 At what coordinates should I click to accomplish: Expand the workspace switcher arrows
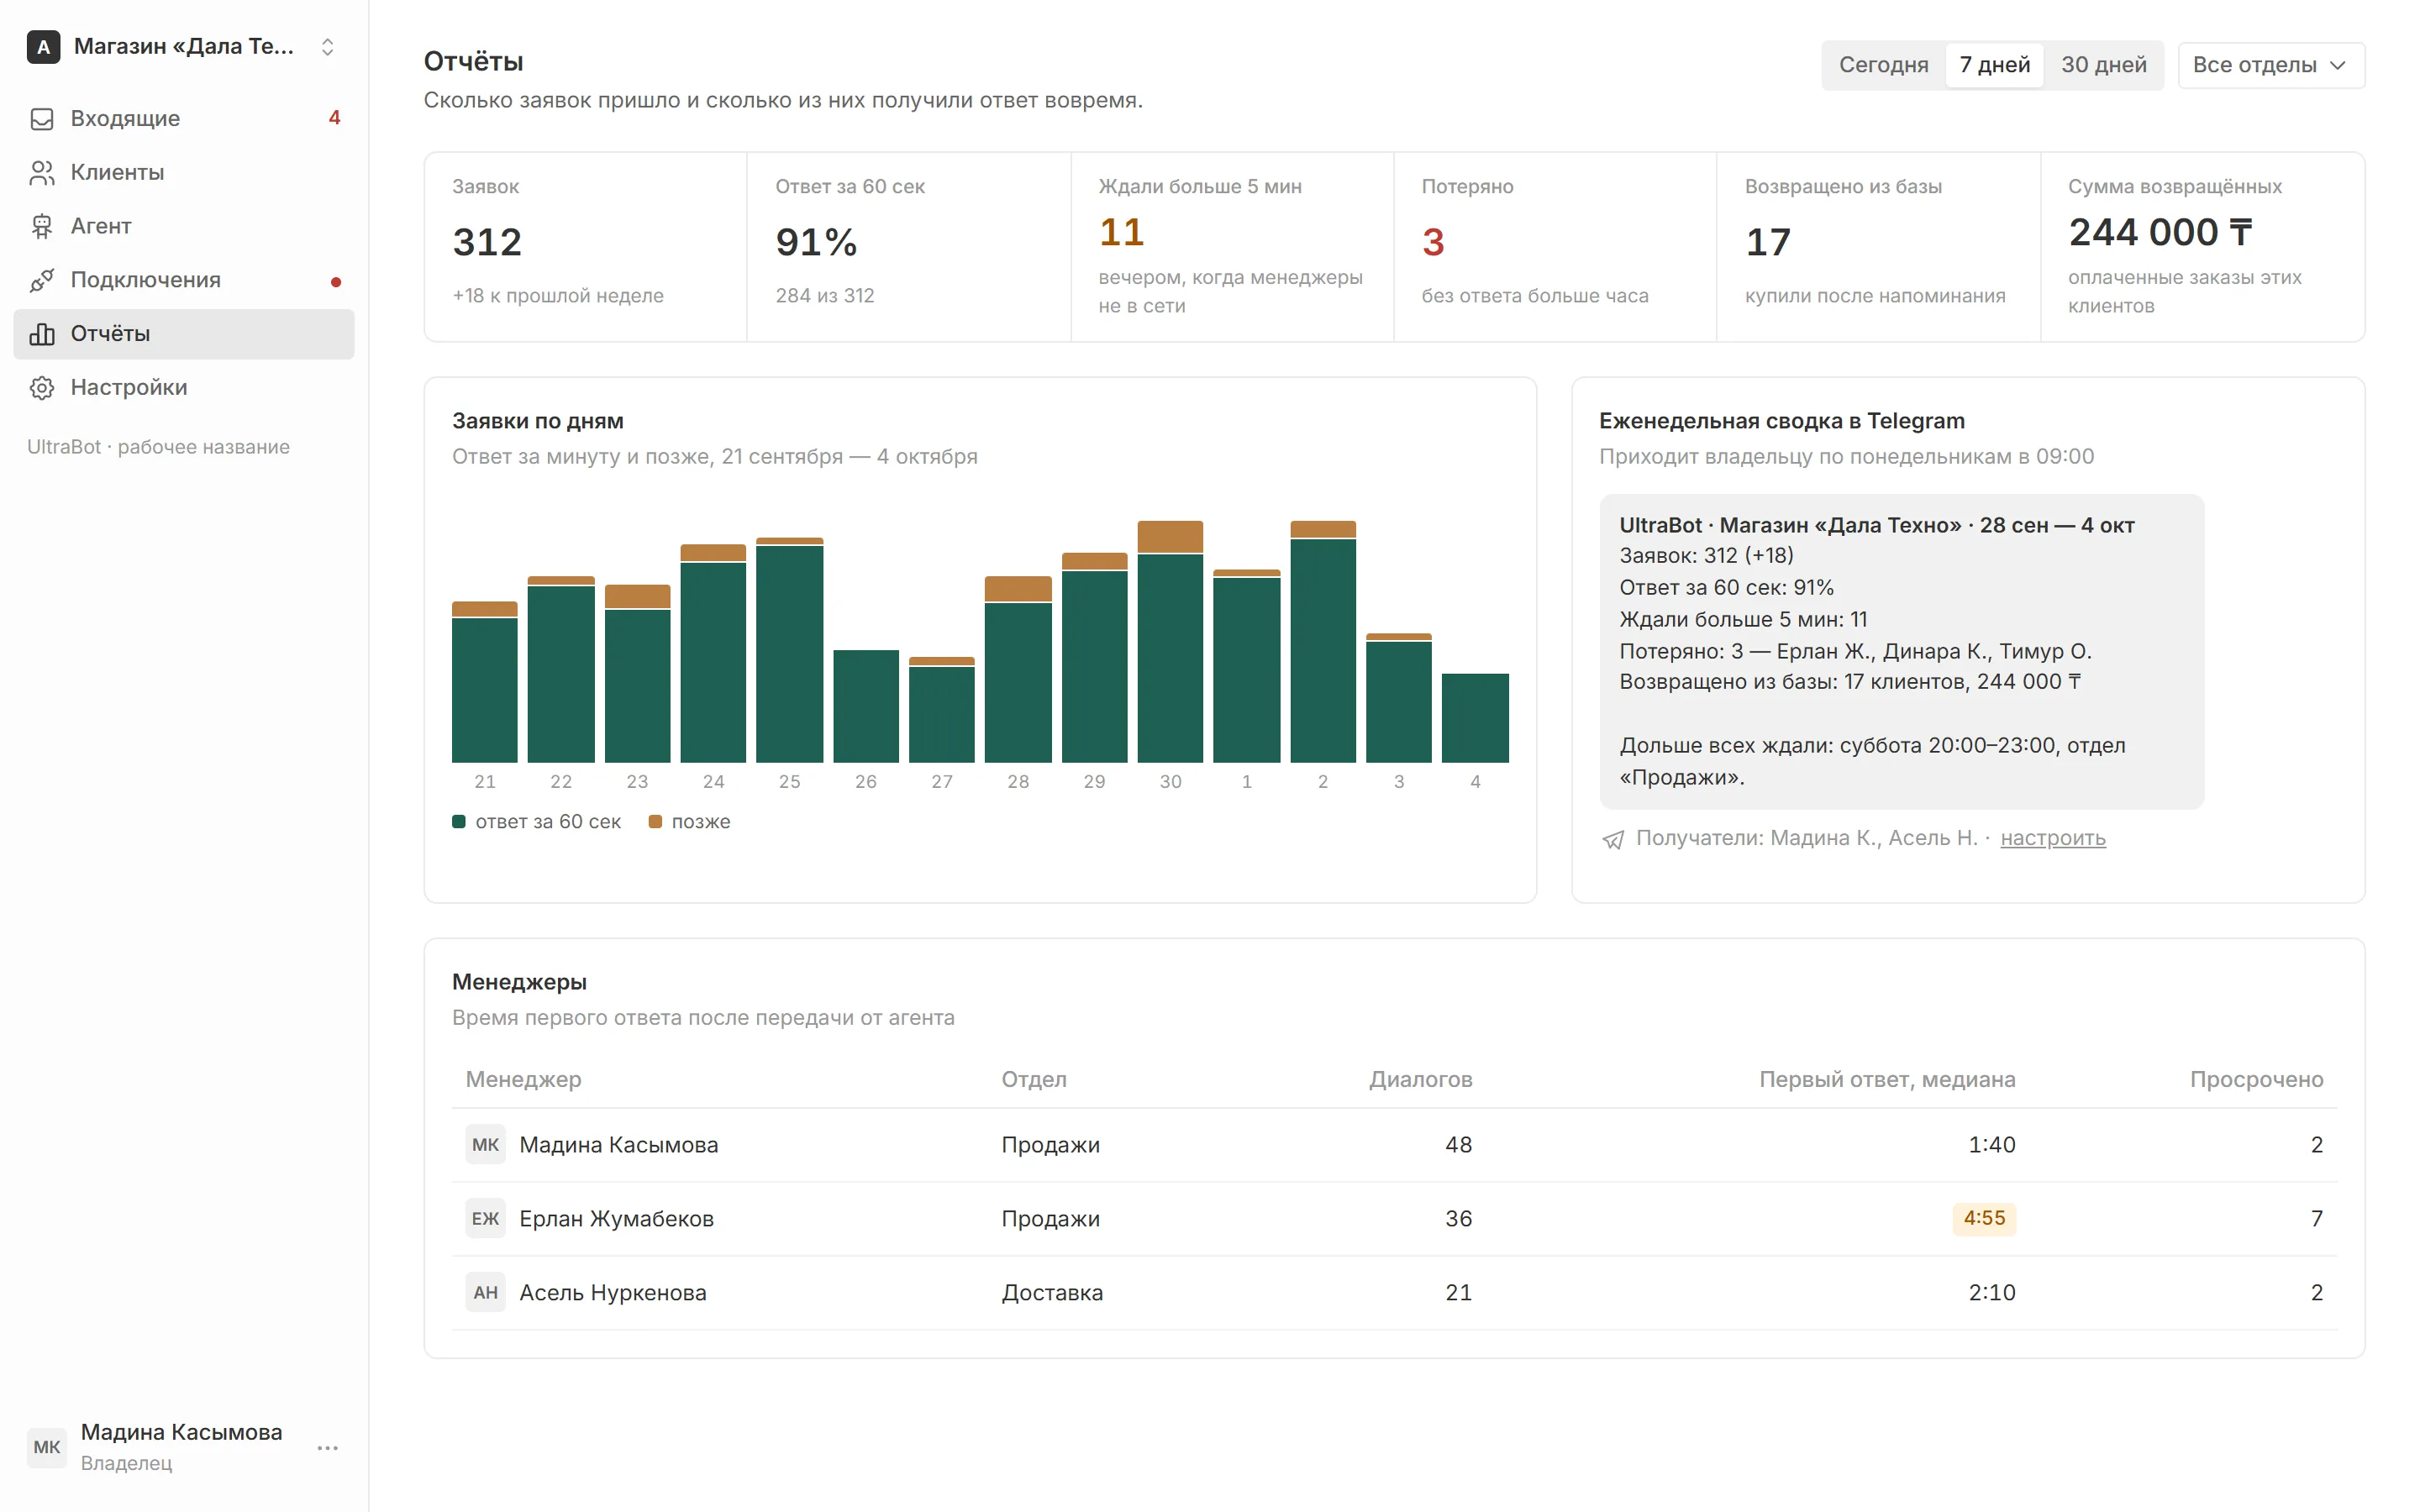(x=327, y=47)
